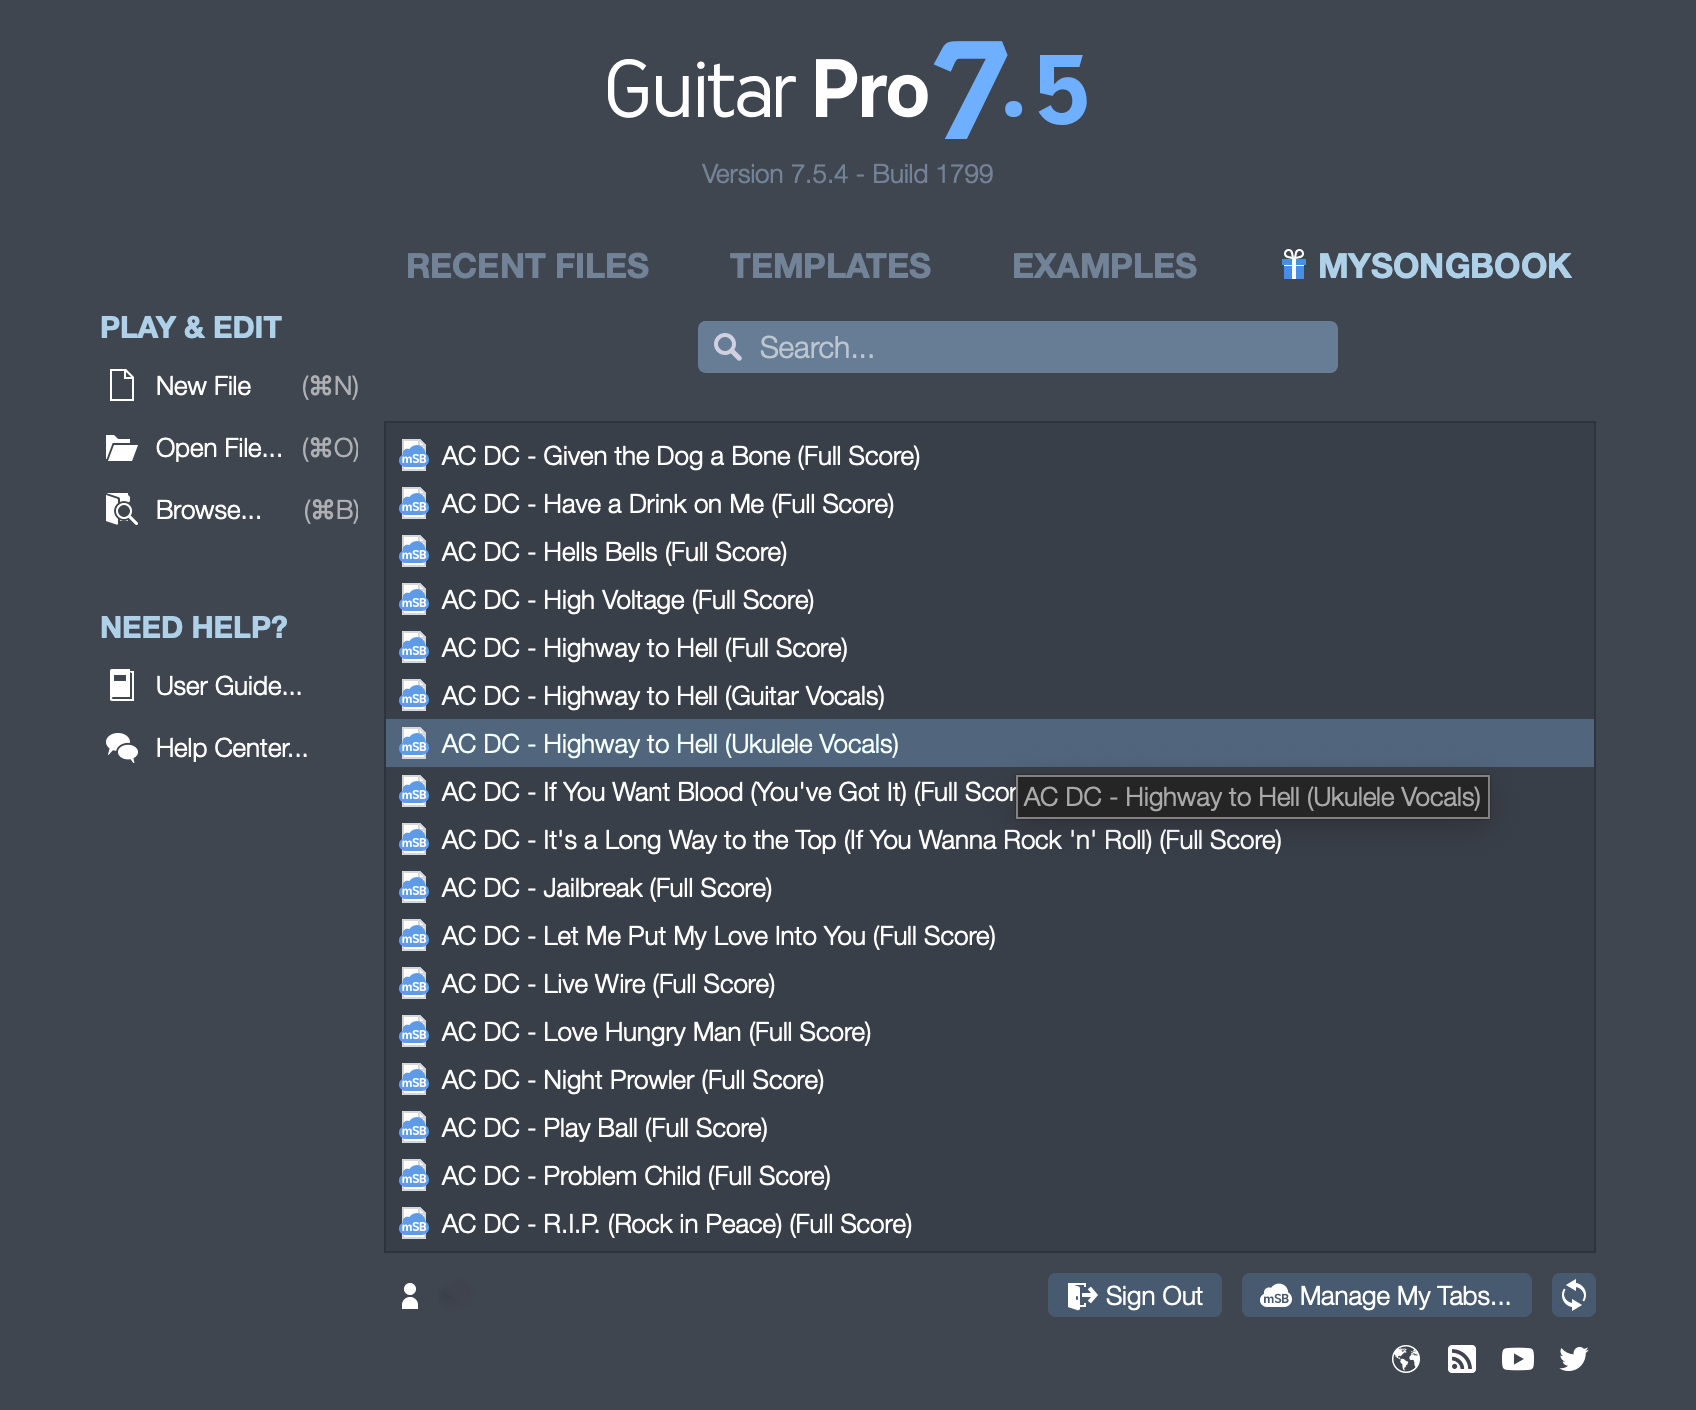The width and height of the screenshot is (1696, 1410).
Task: Switch to the TEMPLATES tab
Action: click(830, 266)
